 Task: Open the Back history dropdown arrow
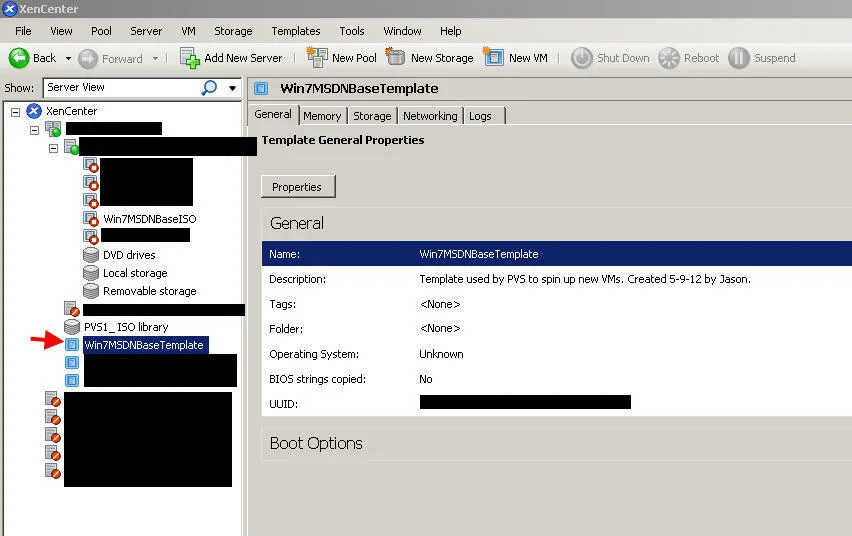tap(68, 58)
